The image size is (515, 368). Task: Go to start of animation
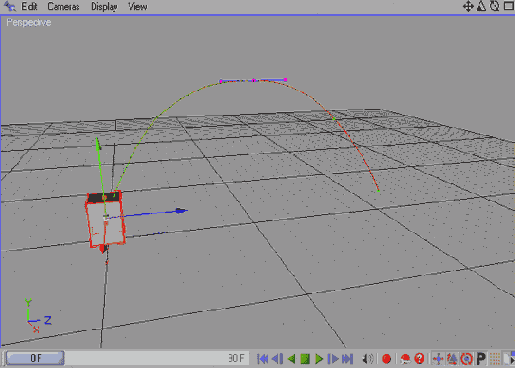pos(263,359)
